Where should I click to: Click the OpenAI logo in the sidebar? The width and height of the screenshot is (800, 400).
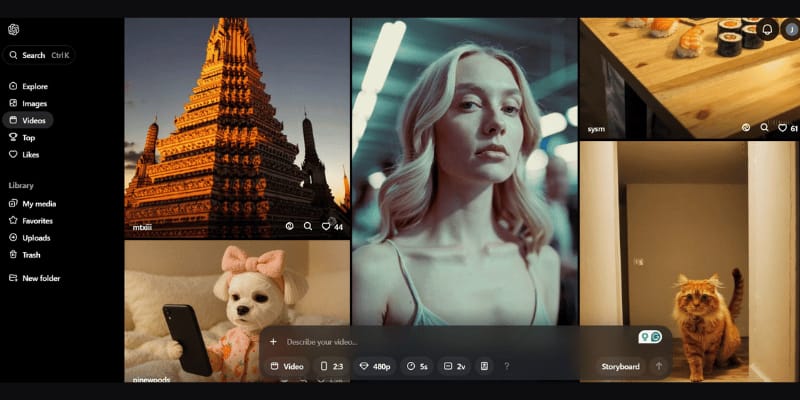coord(13,31)
